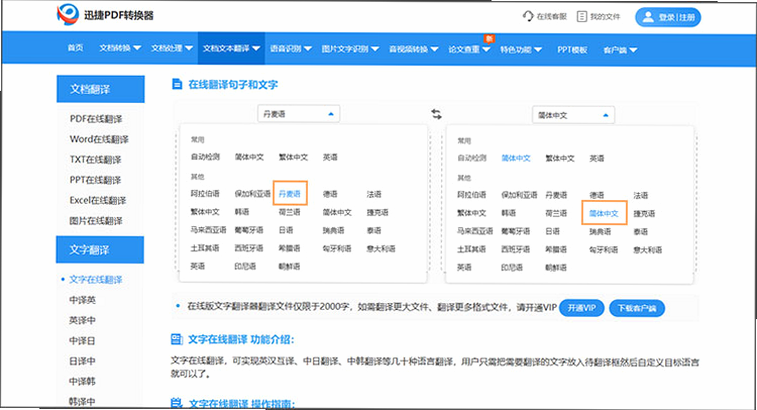Expand 文档处理 navigation menu

[x=172, y=48]
